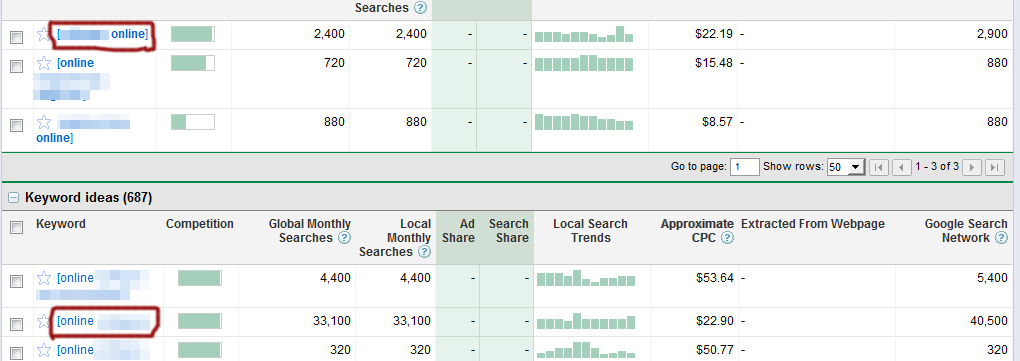Open help icon for Approximate CPC
1020x361 pixels.
pos(728,238)
